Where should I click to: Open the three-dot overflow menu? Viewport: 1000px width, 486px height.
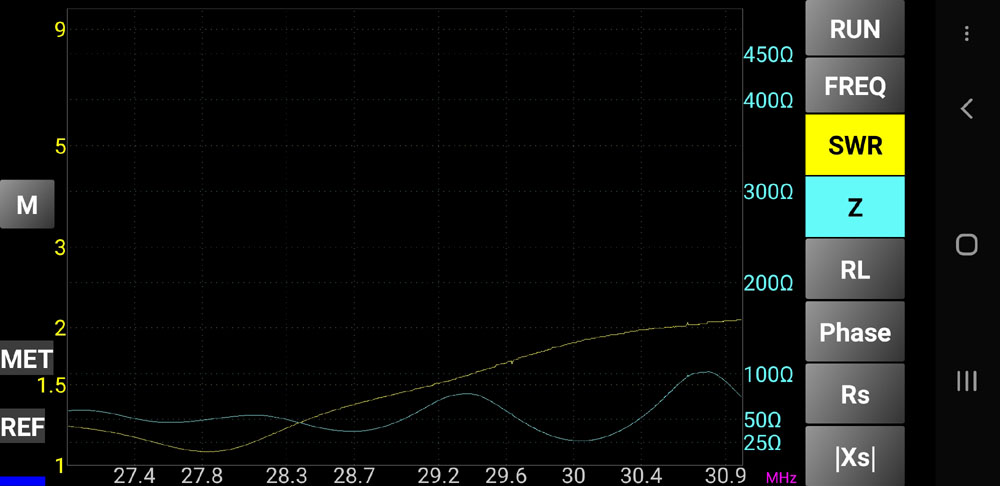(x=967, y=33)
